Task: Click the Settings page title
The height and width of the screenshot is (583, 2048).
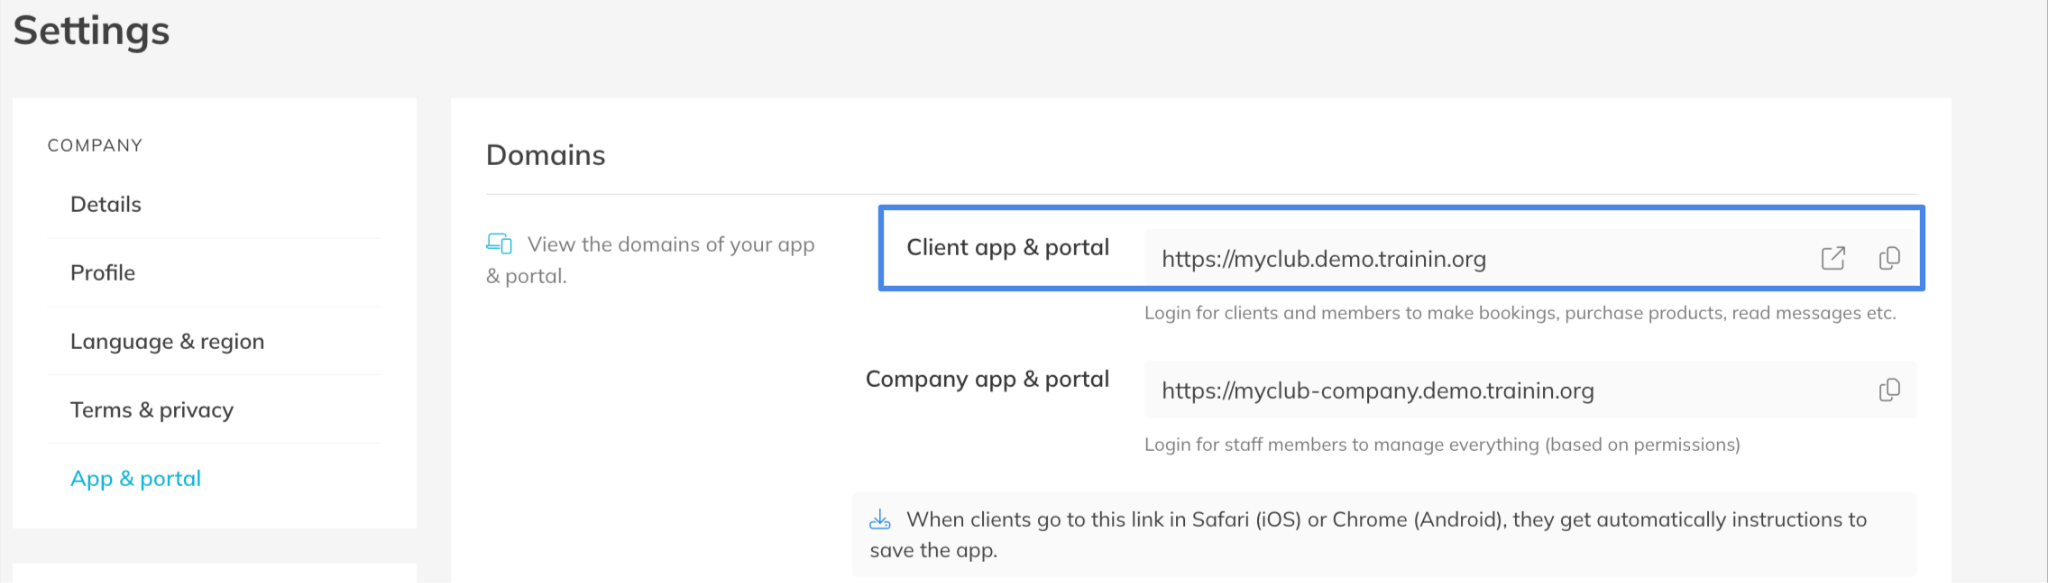Action: pyautogui.click(x=92, y=30)
